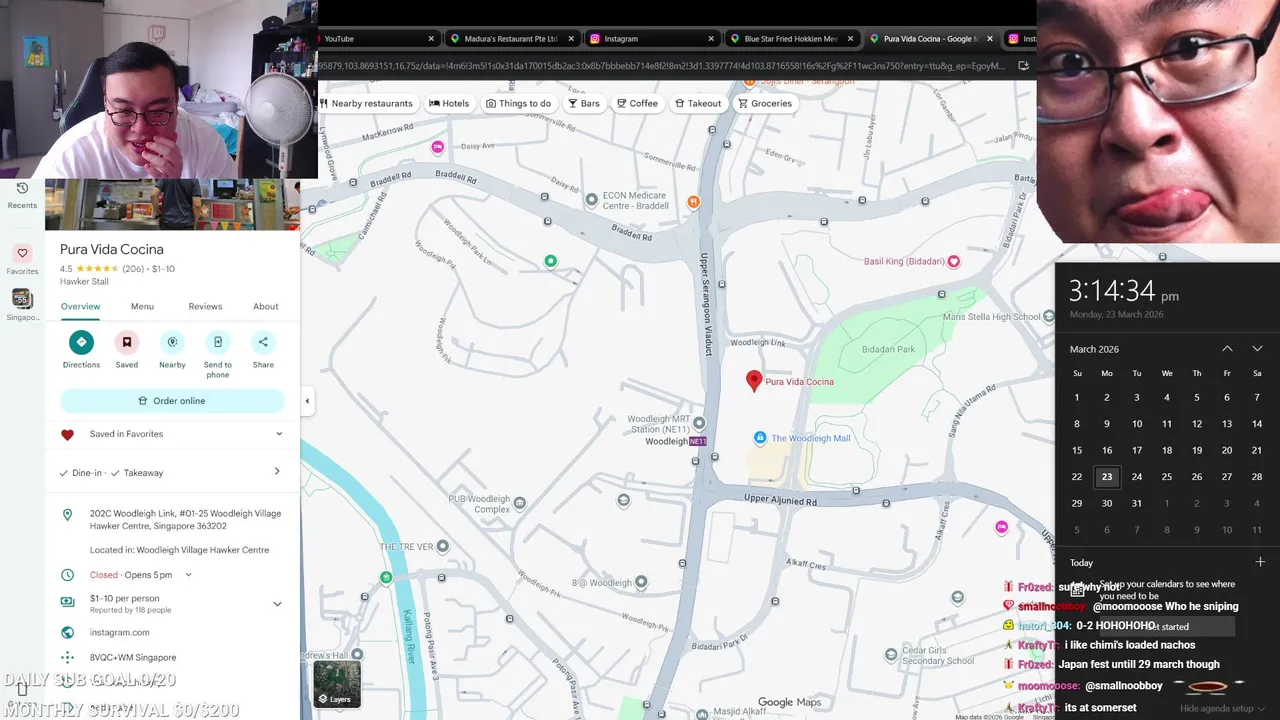Select March 24 in the calendar
The image size is (1280, 720).
pyautogui.click(x=1137, y=476)
